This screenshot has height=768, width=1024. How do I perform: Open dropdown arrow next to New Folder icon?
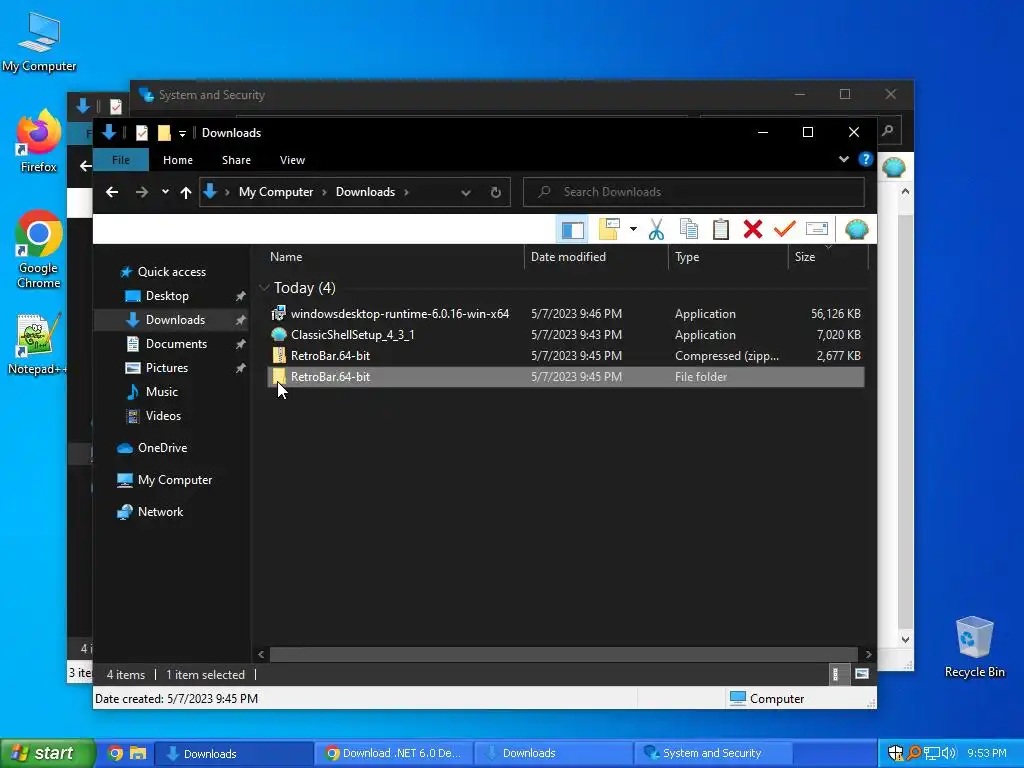[633, 229]
